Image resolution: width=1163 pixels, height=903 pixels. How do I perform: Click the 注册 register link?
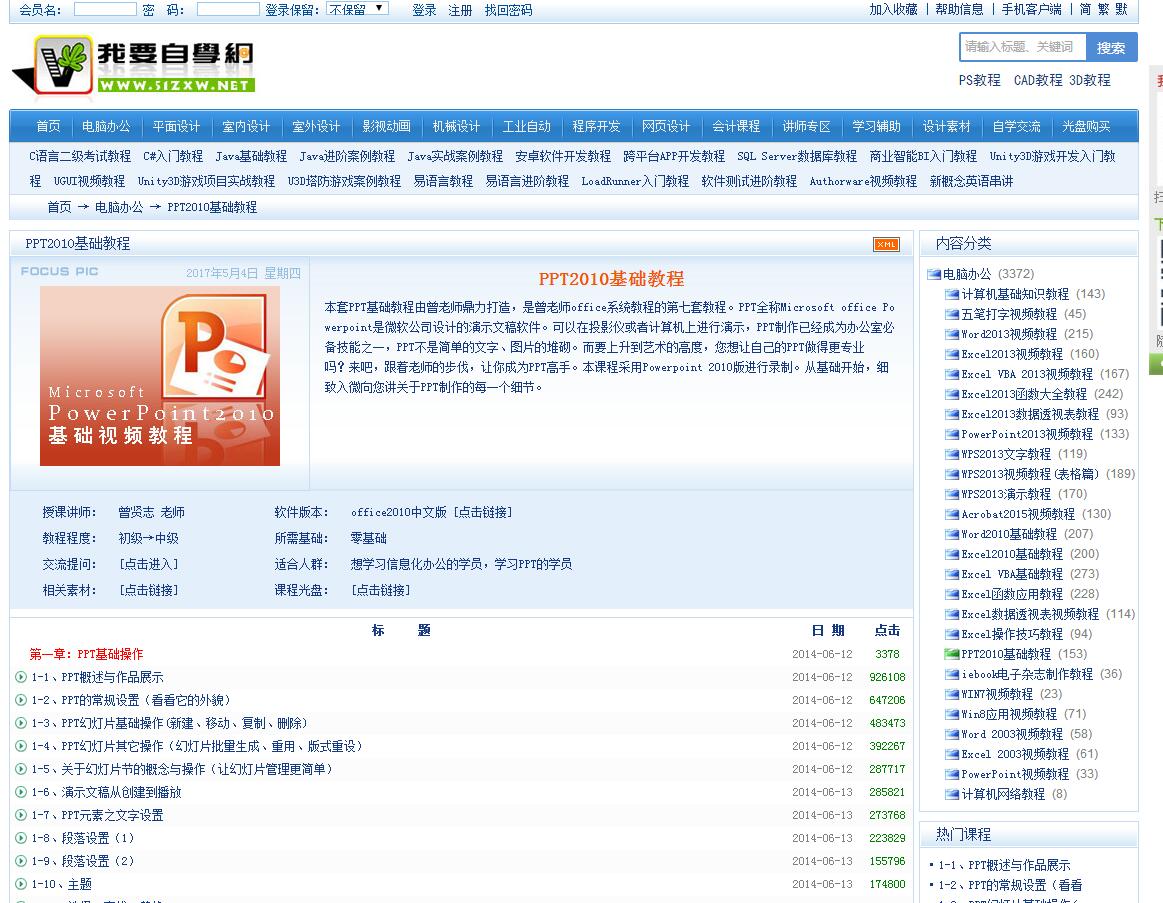click(x=461, y=10)
